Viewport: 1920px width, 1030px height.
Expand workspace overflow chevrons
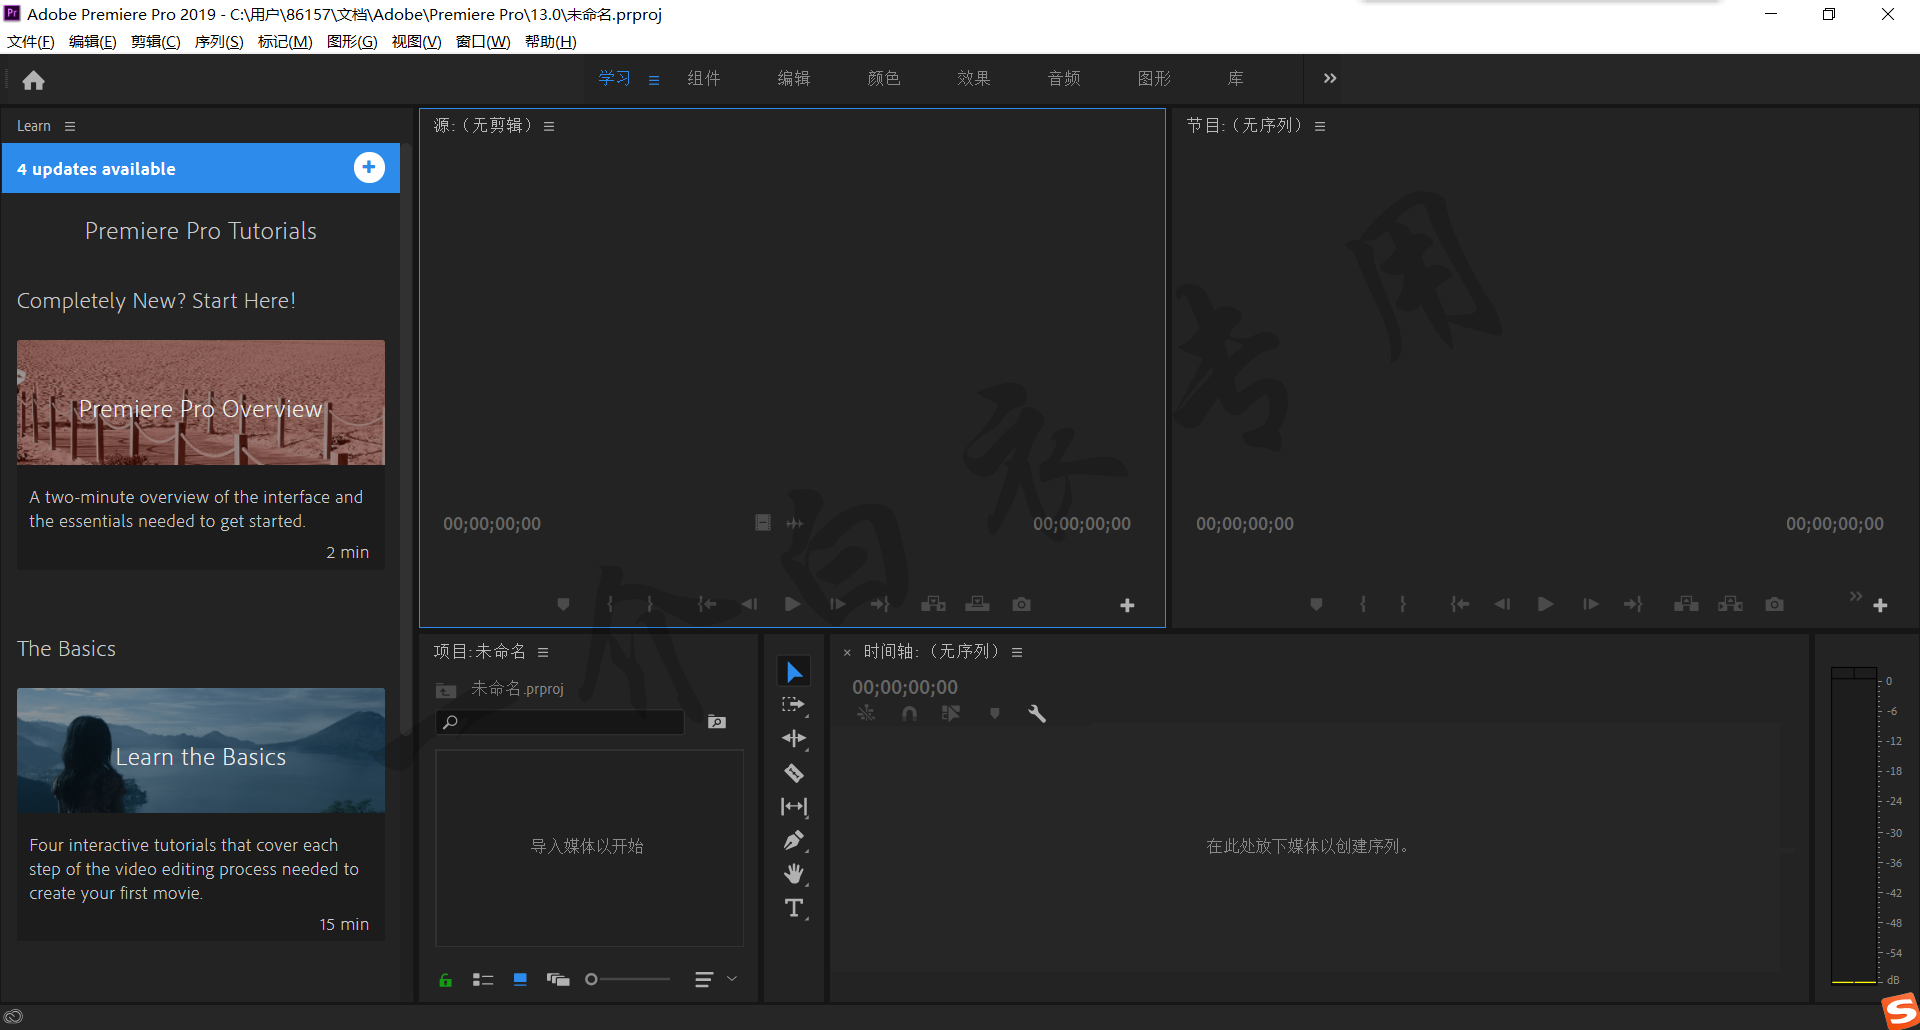click(1329, 78)
